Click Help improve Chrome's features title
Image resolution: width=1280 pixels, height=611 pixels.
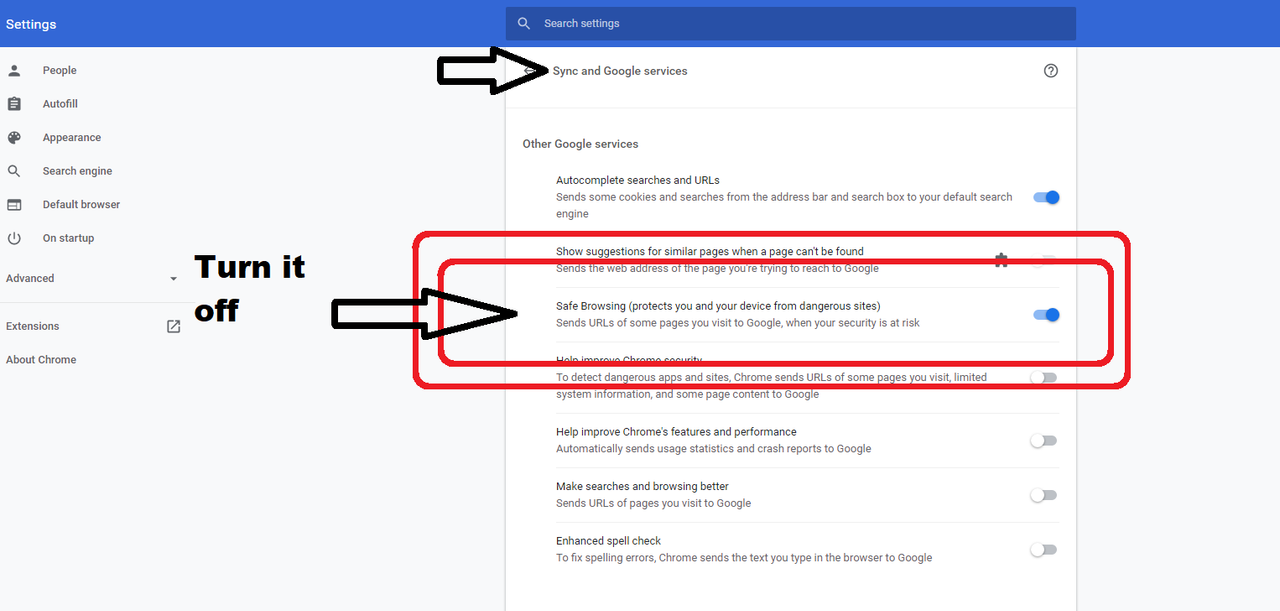(x=676, y=432)
